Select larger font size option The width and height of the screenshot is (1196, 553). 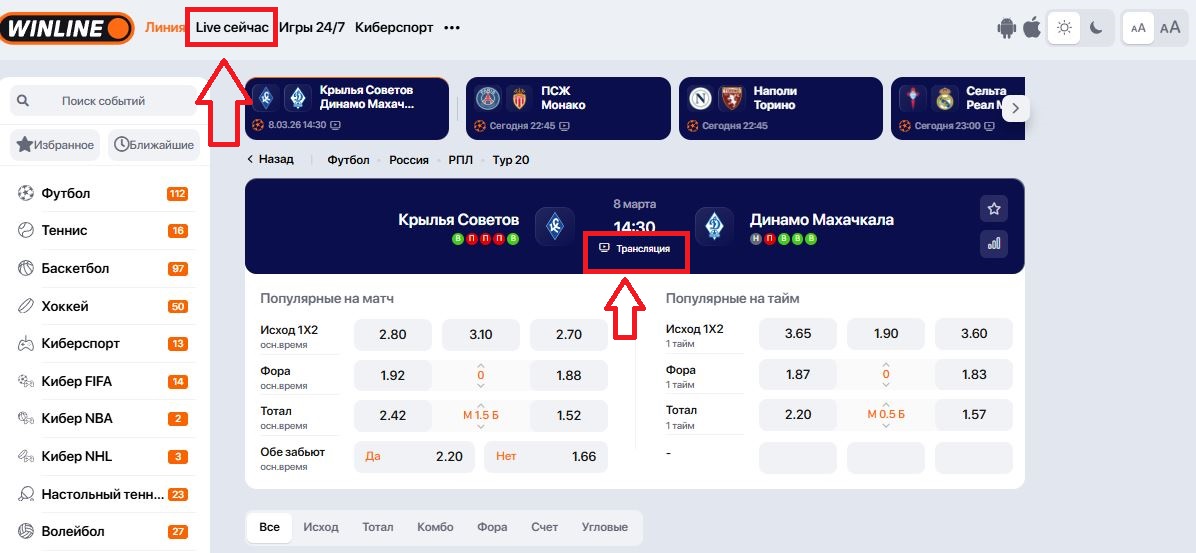click(1169, 28)
